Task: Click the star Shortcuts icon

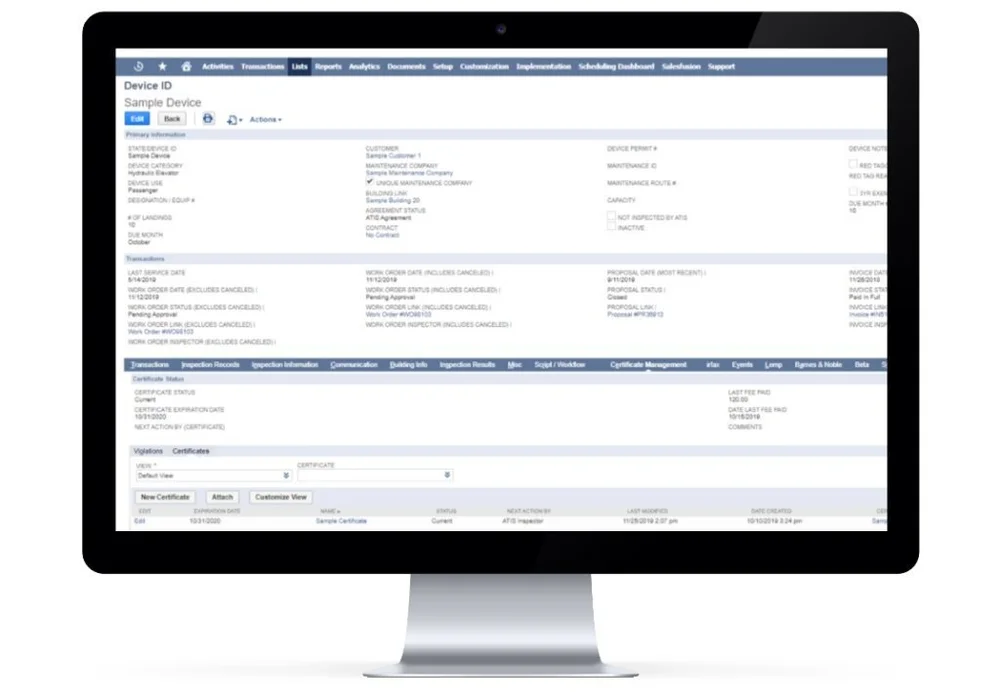Action: [162, 66]
